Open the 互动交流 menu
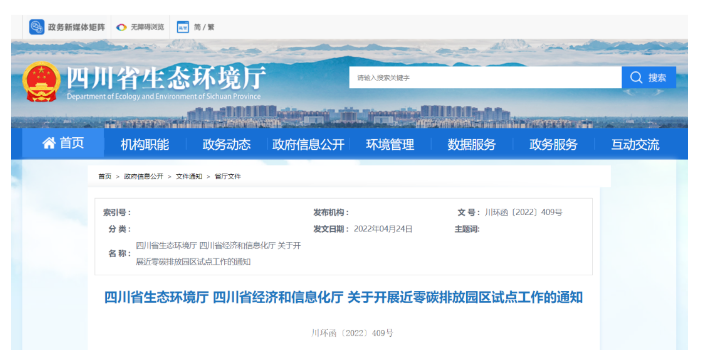Viewport: 703px width, 363px height. pyautogui.click(x=635, y=144)
